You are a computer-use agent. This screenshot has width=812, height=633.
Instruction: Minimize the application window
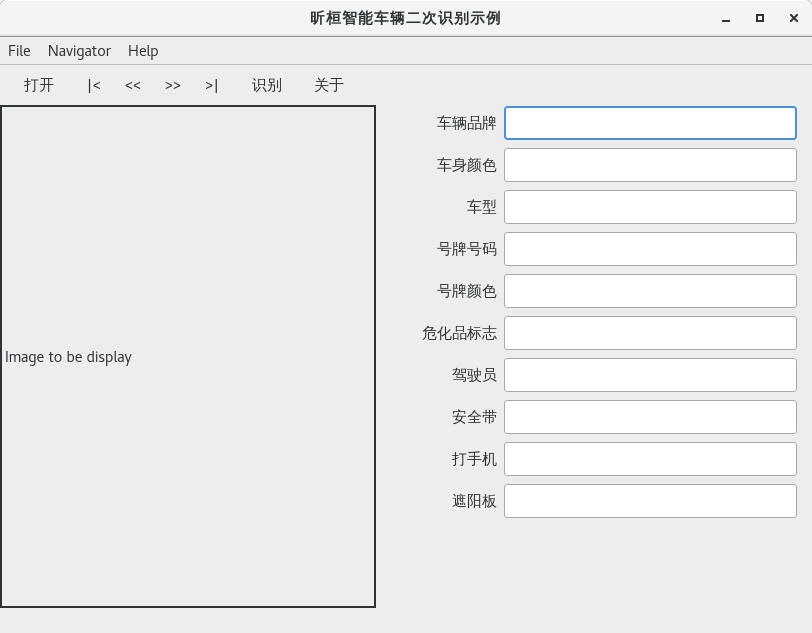point(726,19)
